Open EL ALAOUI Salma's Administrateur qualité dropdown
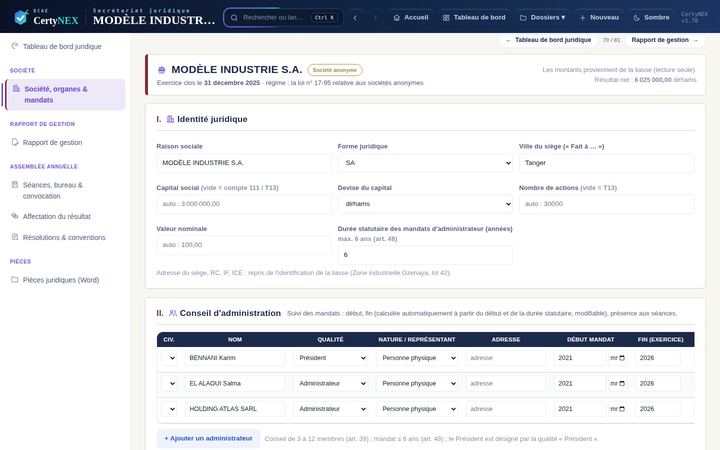Screen dimensions: 720x450 (331, 383)
